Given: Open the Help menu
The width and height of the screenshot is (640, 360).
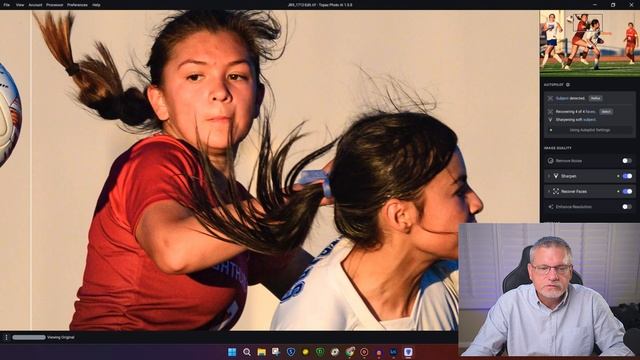Looking at the screenshot, I should [x=96, y=5].
